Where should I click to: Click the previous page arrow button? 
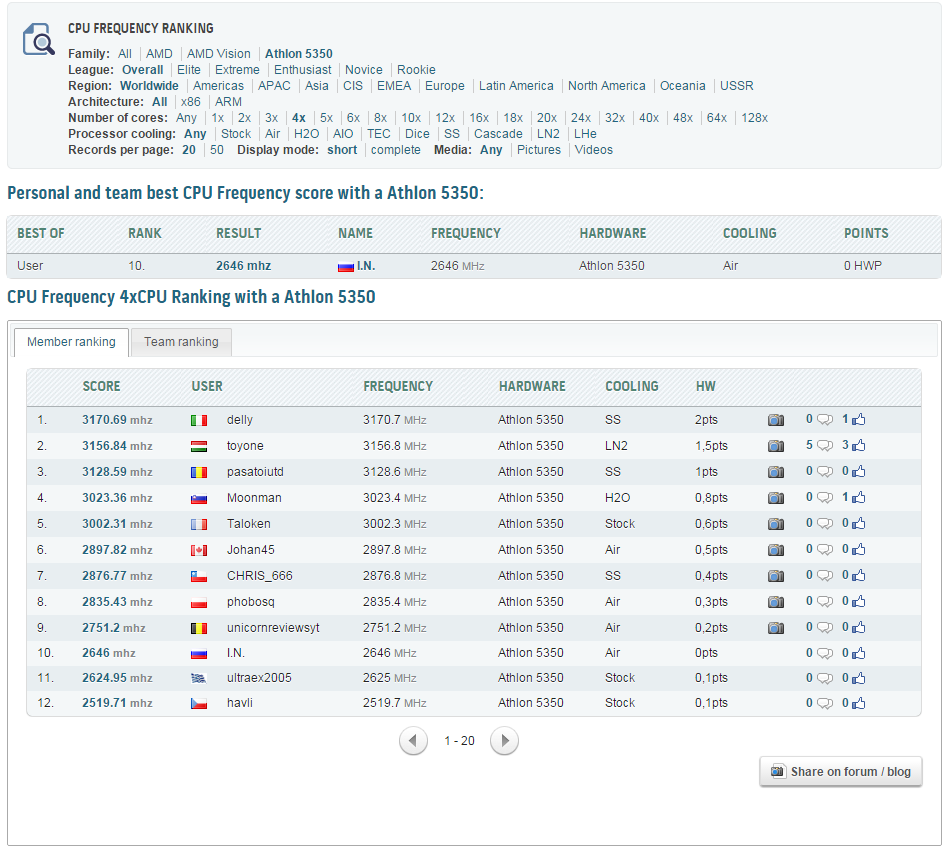tap(414, 741)
